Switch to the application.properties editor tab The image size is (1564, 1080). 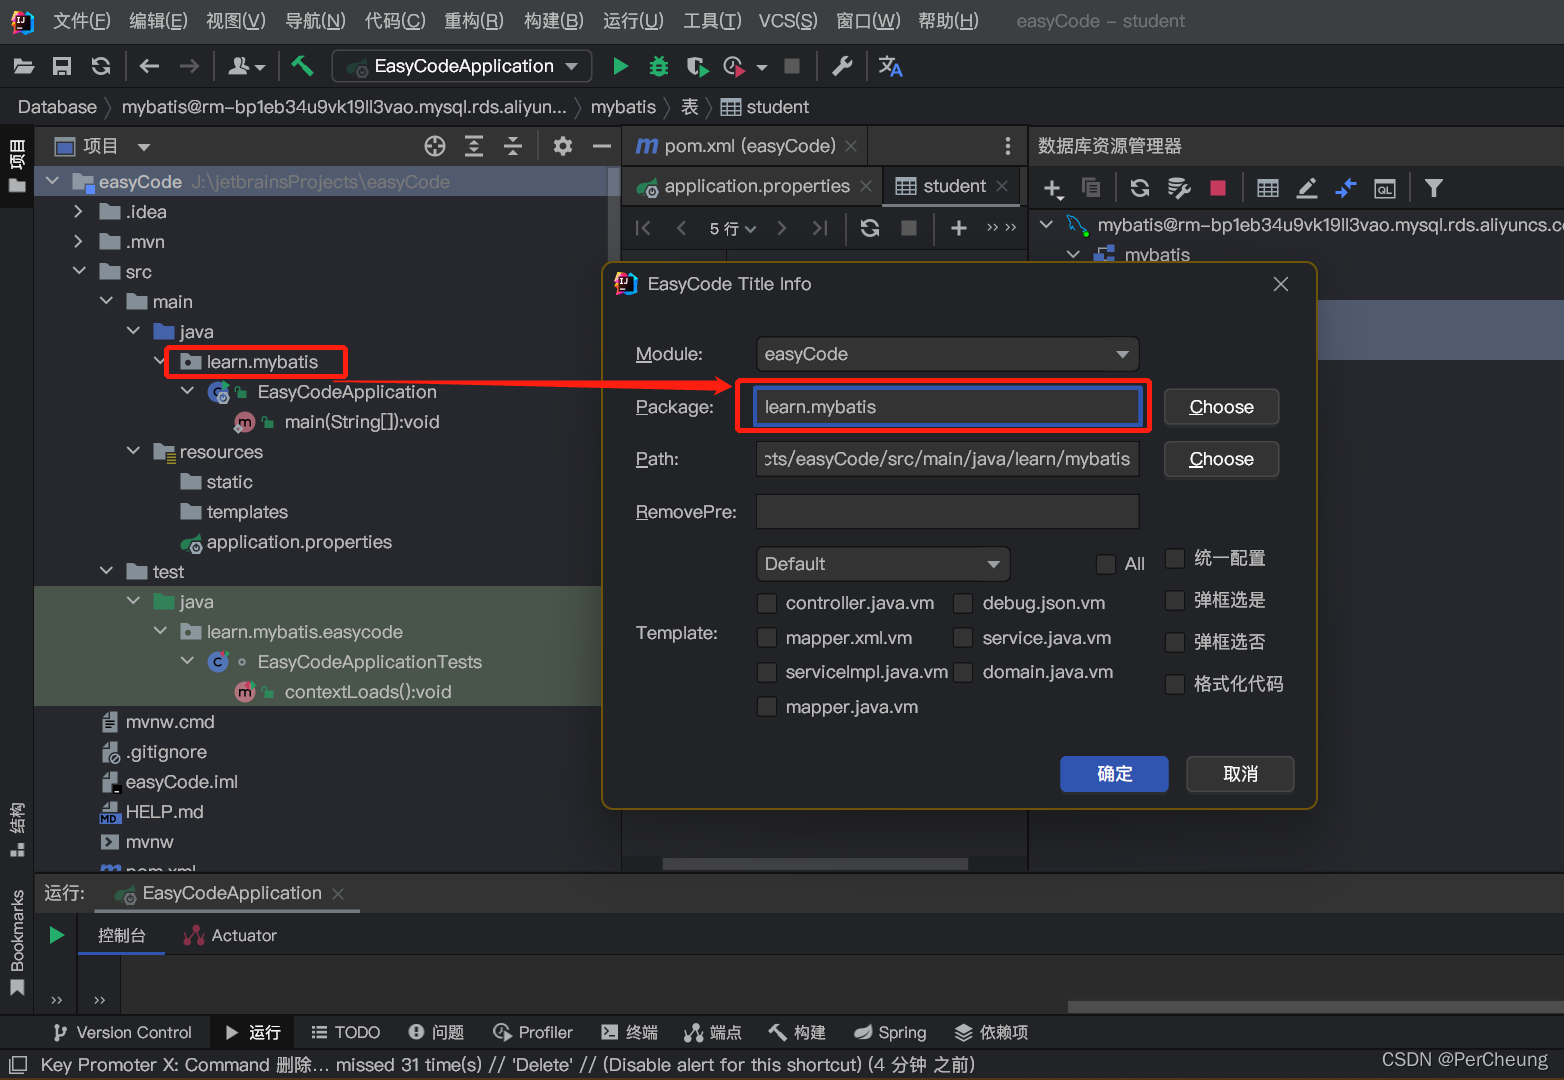756,186
